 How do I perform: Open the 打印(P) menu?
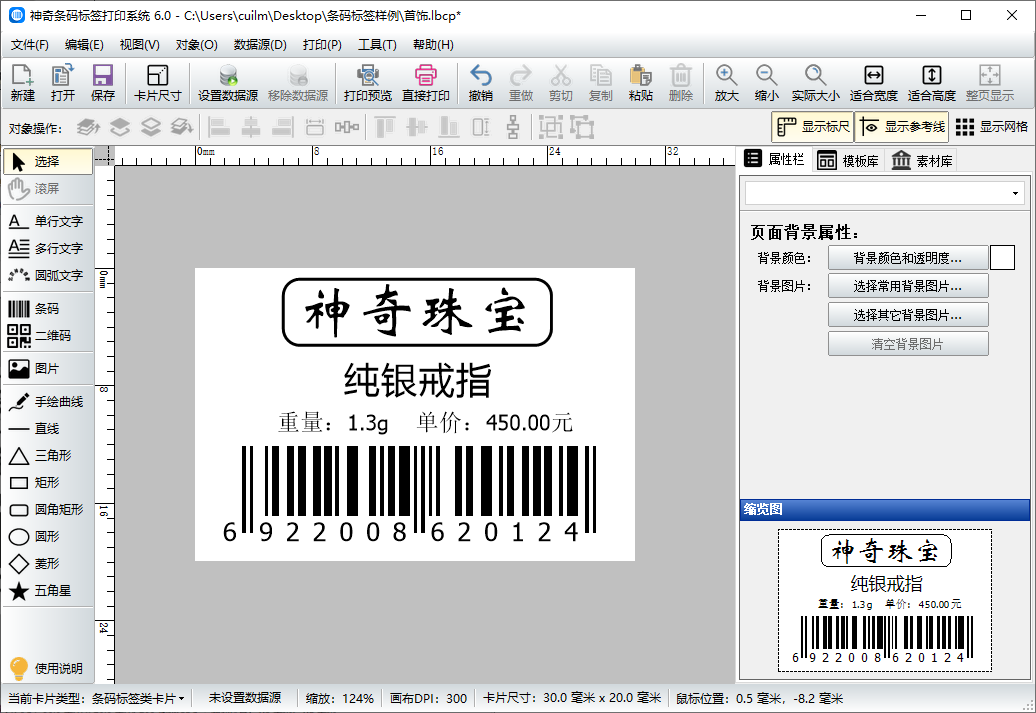click(322, 45)
